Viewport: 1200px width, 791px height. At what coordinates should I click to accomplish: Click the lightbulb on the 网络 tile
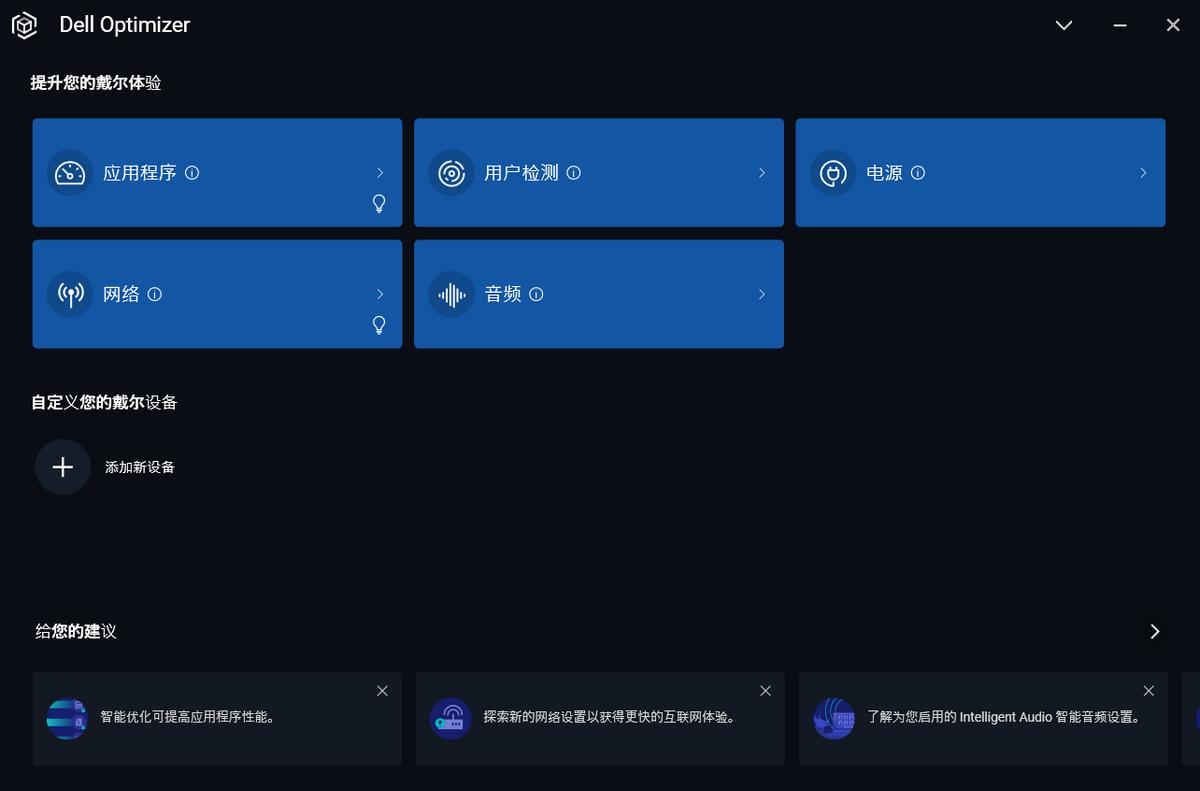379,325
